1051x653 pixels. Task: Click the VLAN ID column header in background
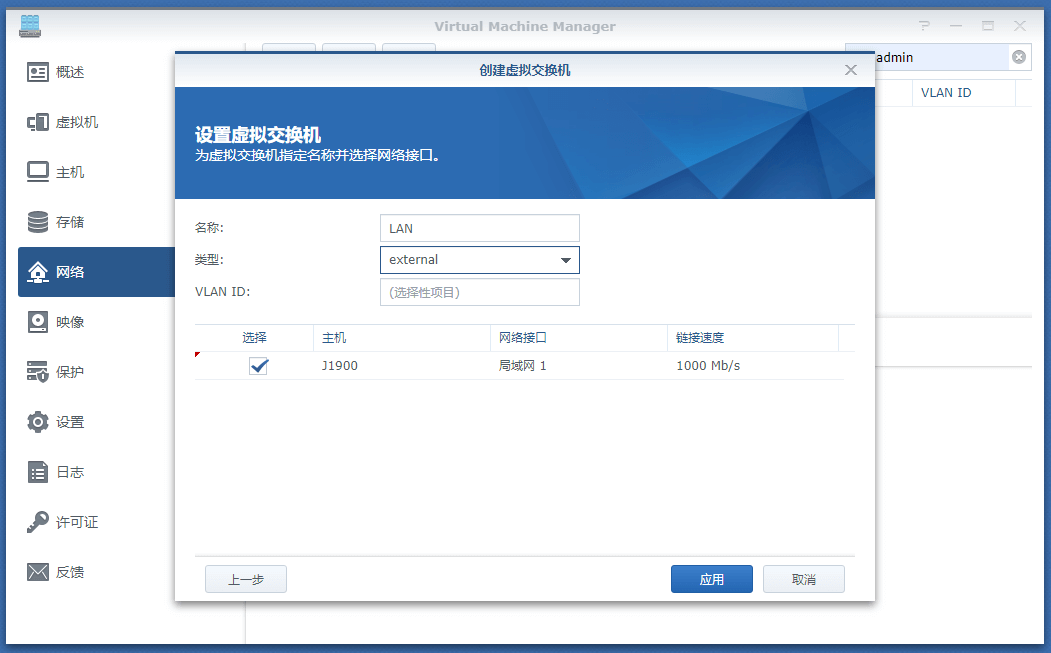[963, 93]
